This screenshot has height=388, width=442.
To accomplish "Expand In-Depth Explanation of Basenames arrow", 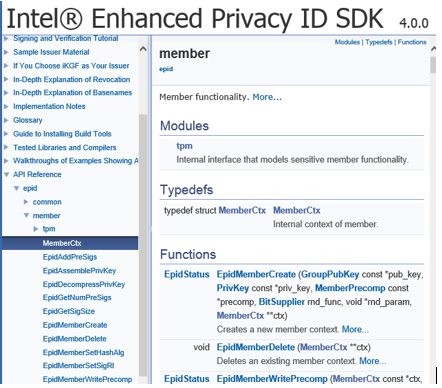I will pyautogui.click(x=6, y=93).
